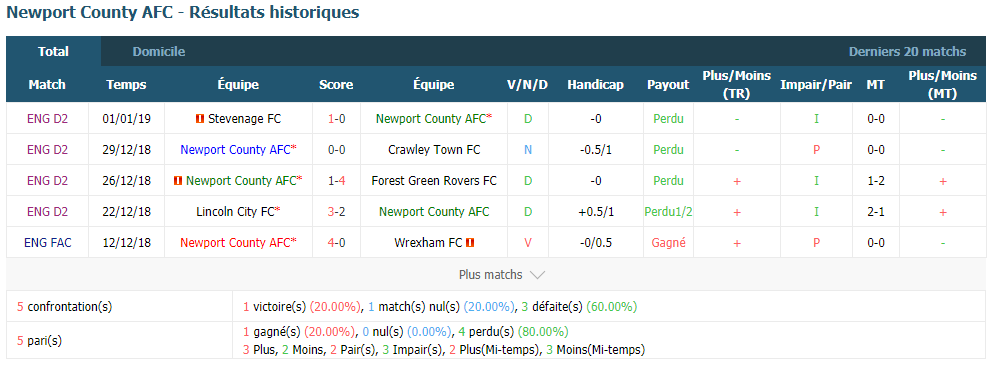Select the Total tab
This screenshot has height=367, width=995.
(53, 51)
